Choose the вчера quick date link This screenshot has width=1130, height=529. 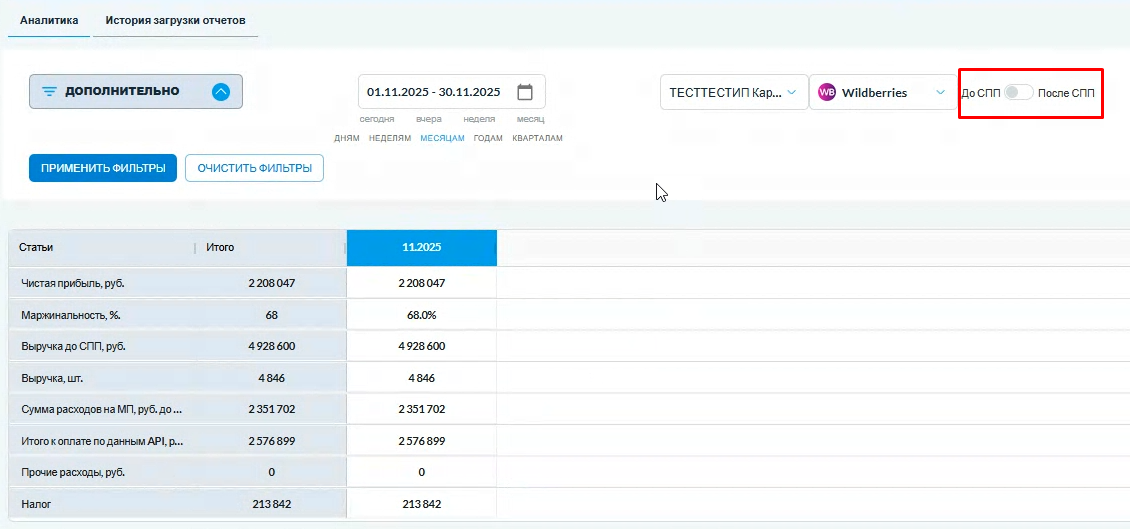[429, 119]
